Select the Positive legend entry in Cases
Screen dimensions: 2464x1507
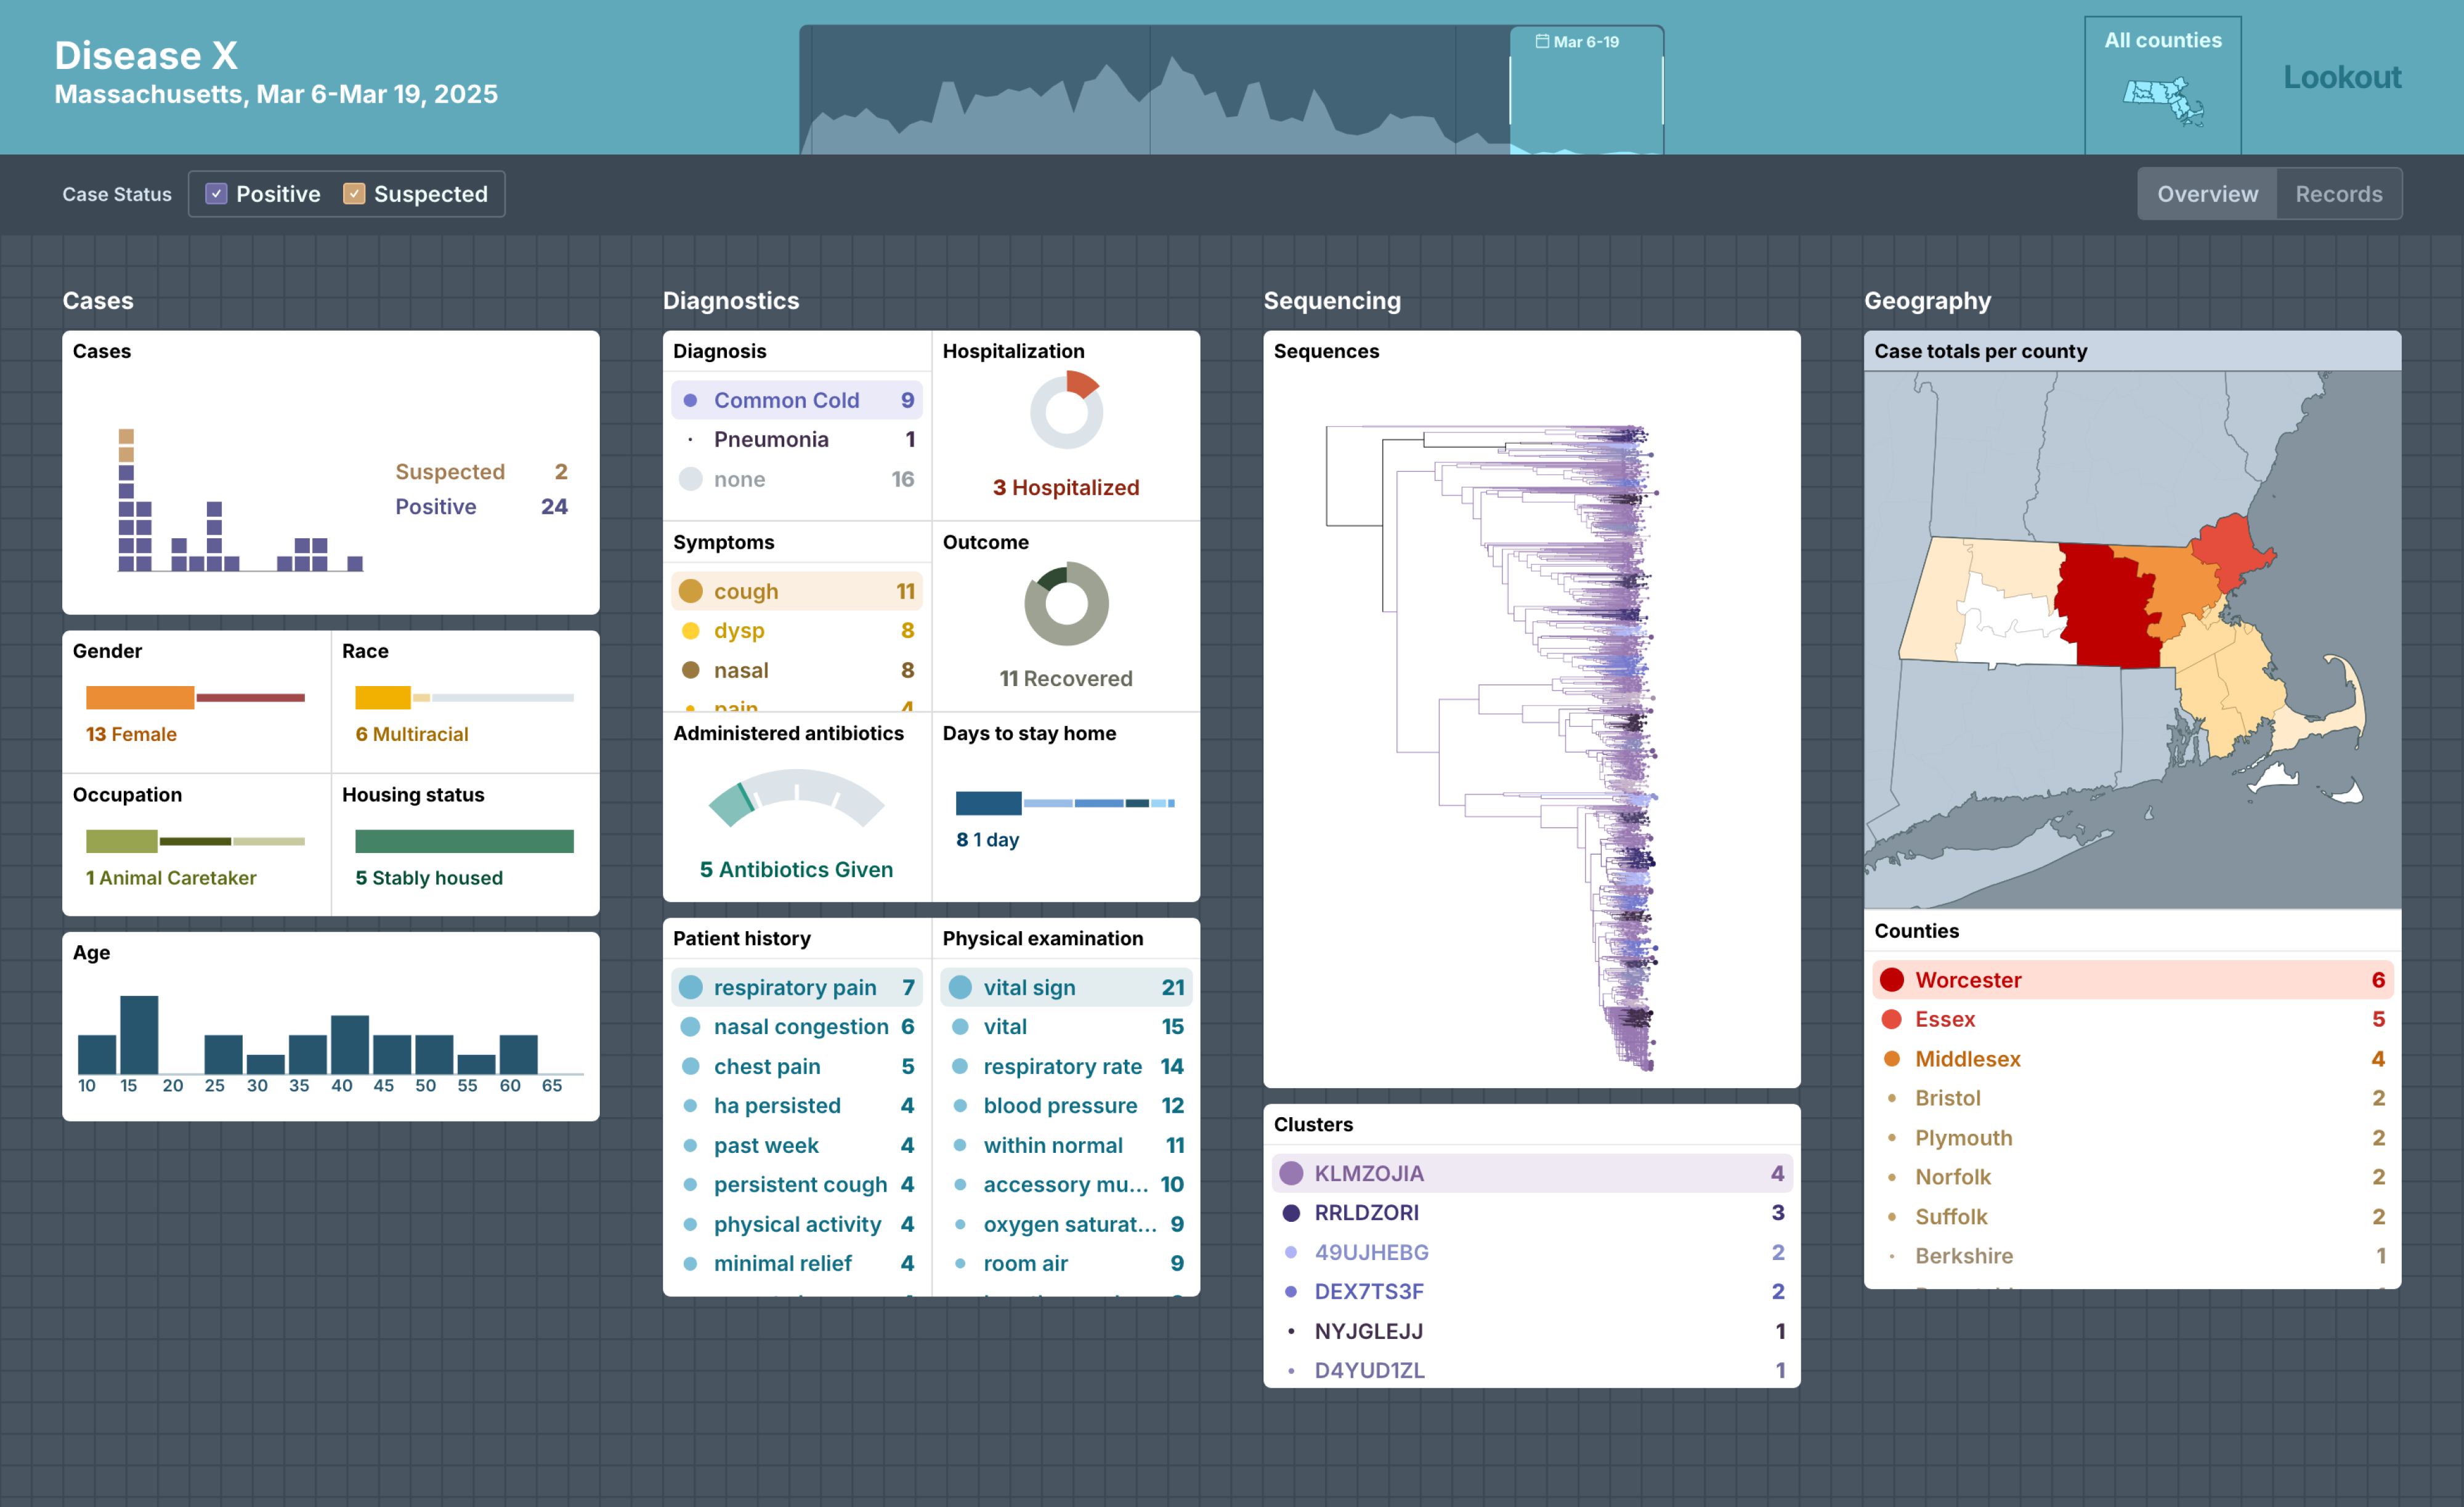(481, 506)
